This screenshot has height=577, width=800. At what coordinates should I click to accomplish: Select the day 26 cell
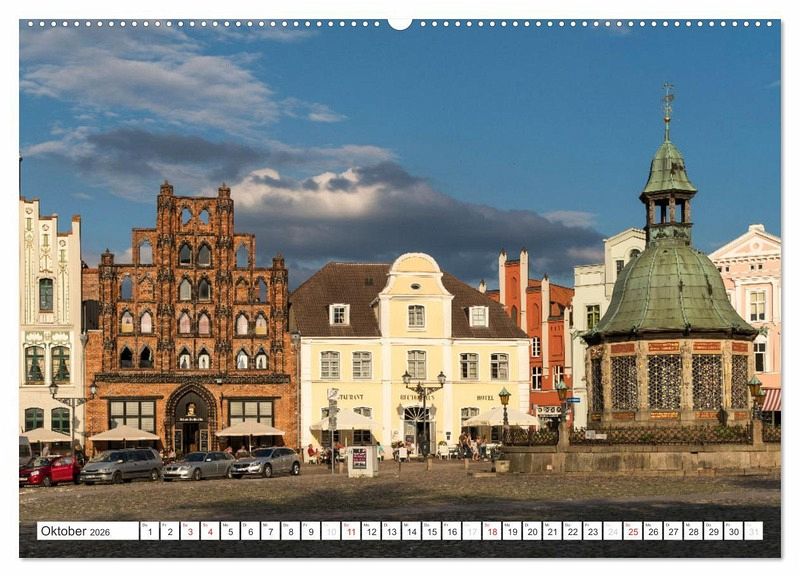point(653,531)
